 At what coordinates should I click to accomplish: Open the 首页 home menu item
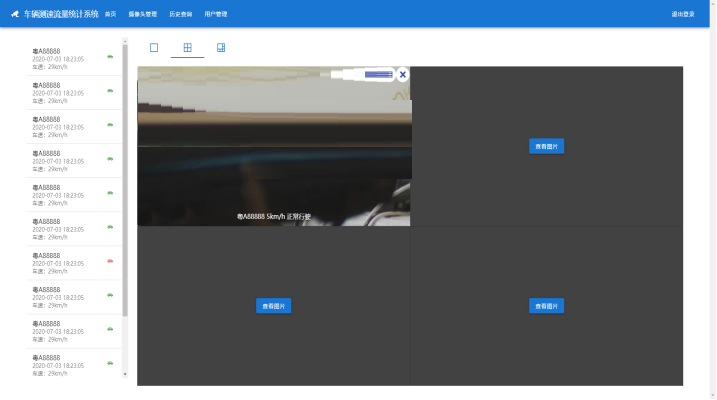[110, 14]
